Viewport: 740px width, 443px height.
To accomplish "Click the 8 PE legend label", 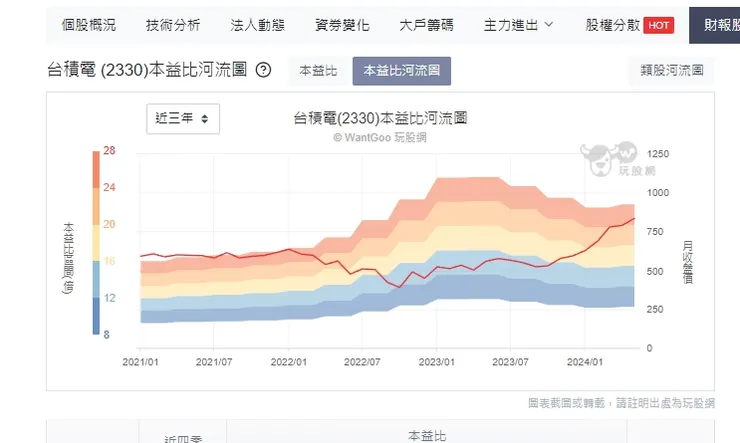I will (106, 334).
